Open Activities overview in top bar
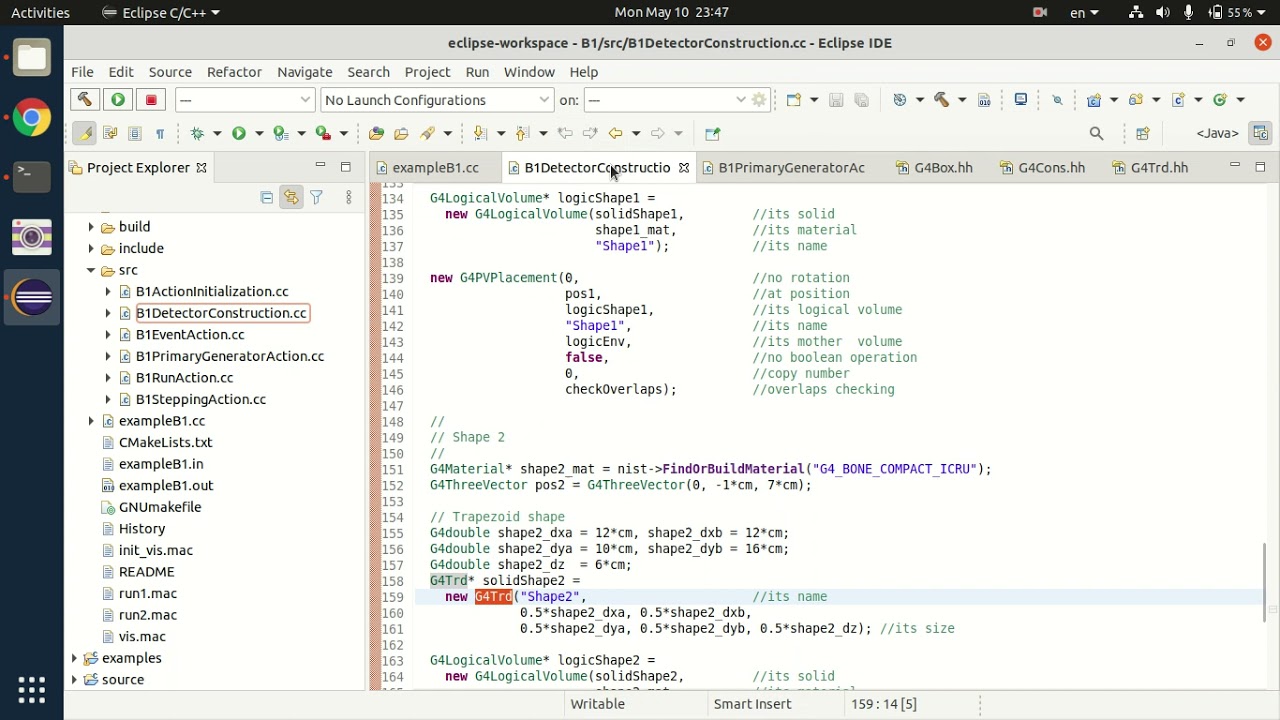 (x=40, y=12)
